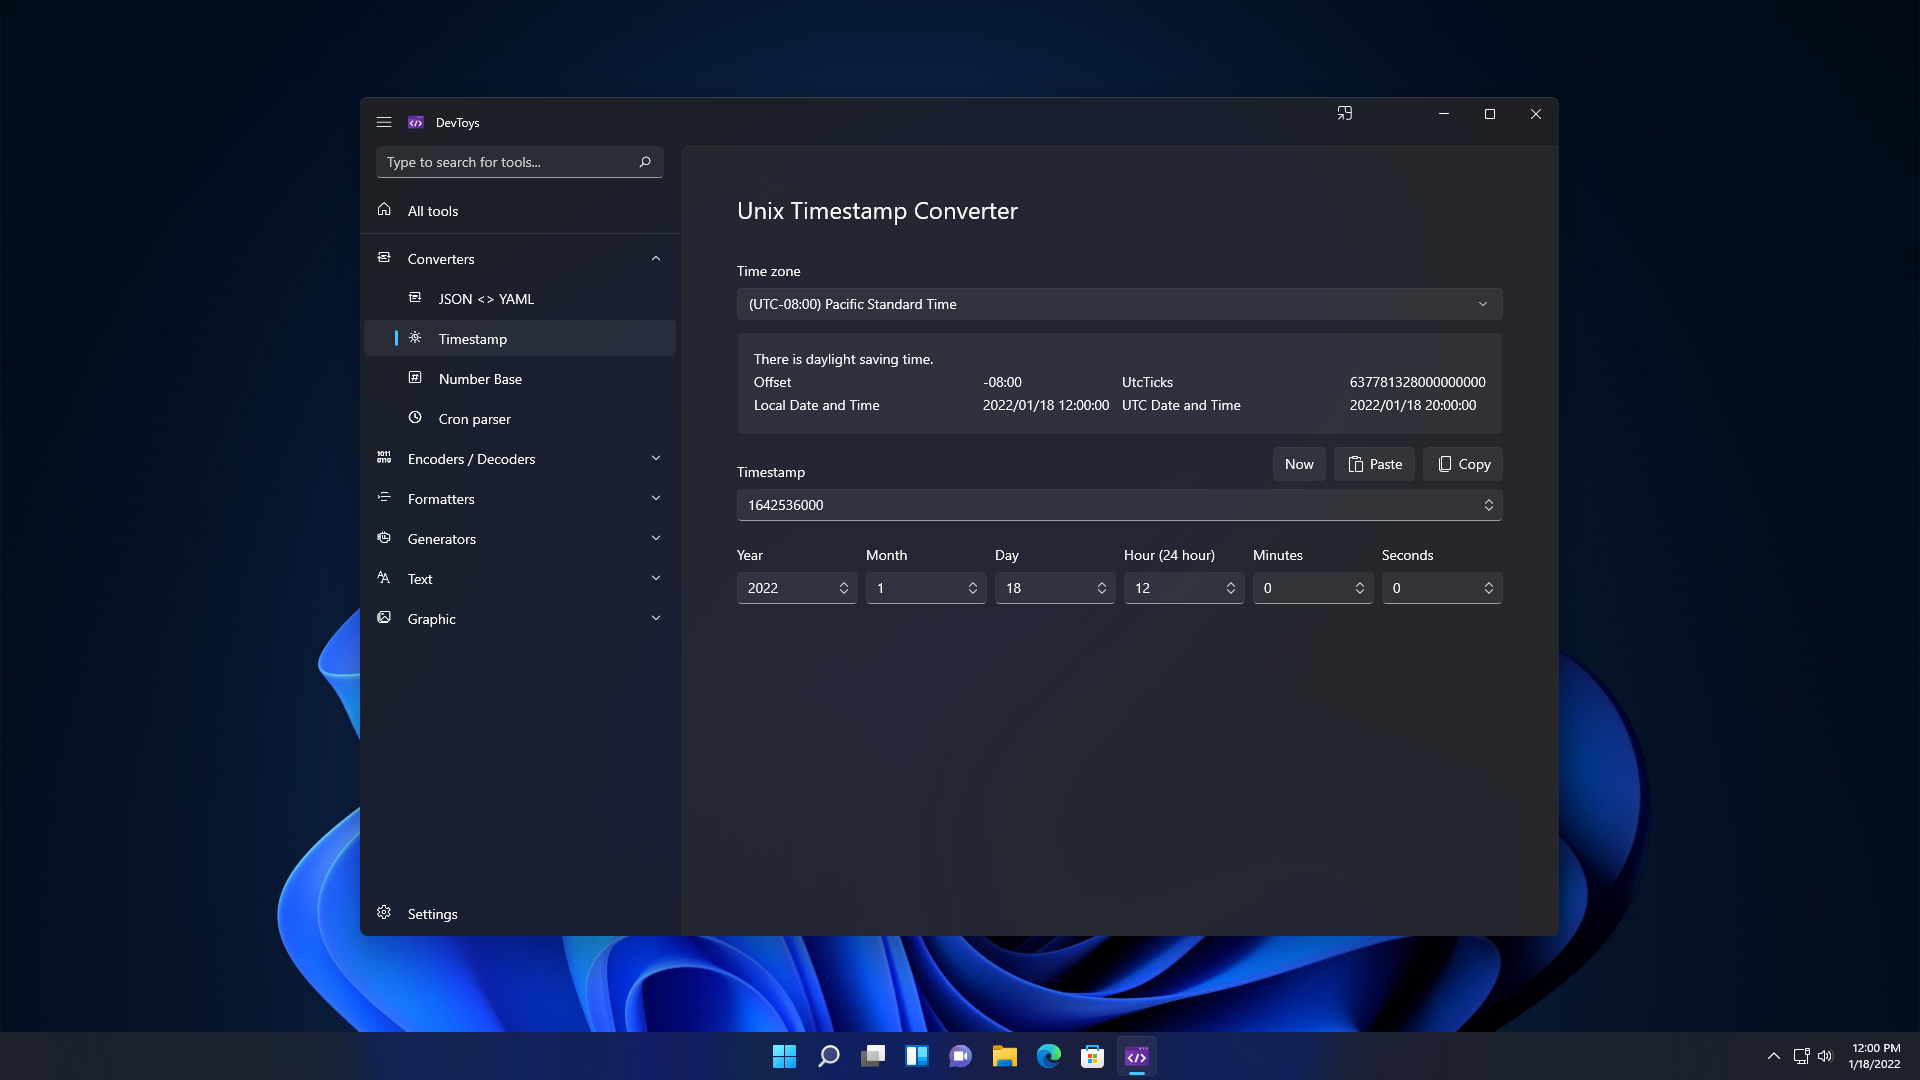Image resolution: width=1920 pixels, height=1080 pixels.
Task: Click the Seconds field stepper arrows
Action: (x=1489, y=588)
